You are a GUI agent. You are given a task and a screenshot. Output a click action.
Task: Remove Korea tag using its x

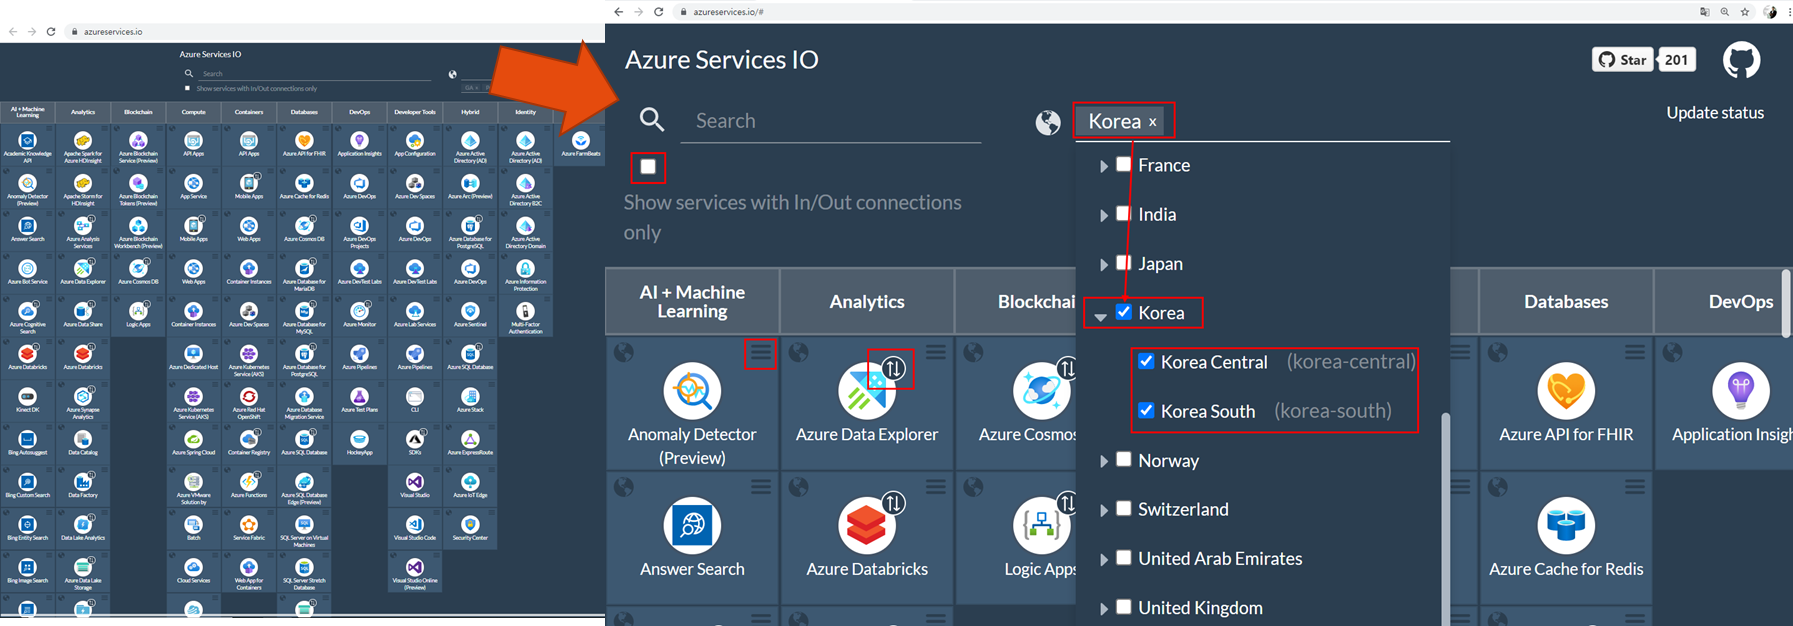click(x=1153, y=122)
